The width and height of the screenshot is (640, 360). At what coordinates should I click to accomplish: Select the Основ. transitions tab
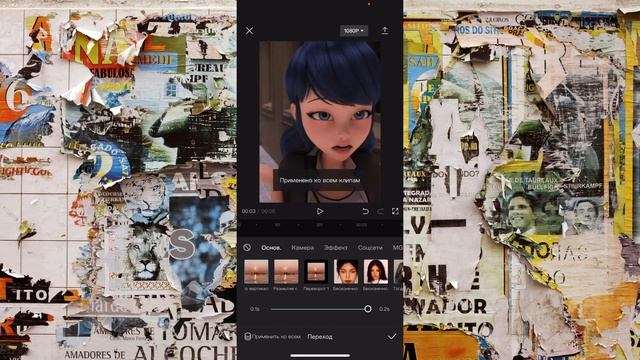[271, 248]
